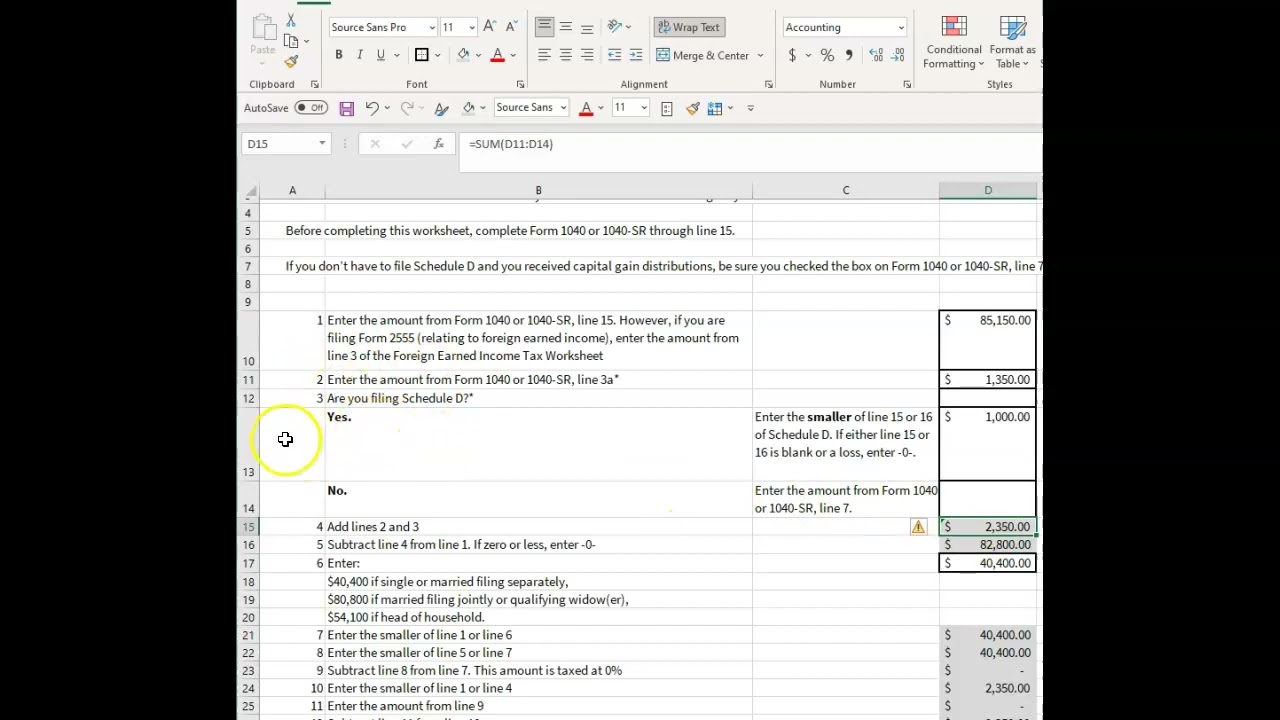Click the Insert Function fx icon

(x=438, y=144)
